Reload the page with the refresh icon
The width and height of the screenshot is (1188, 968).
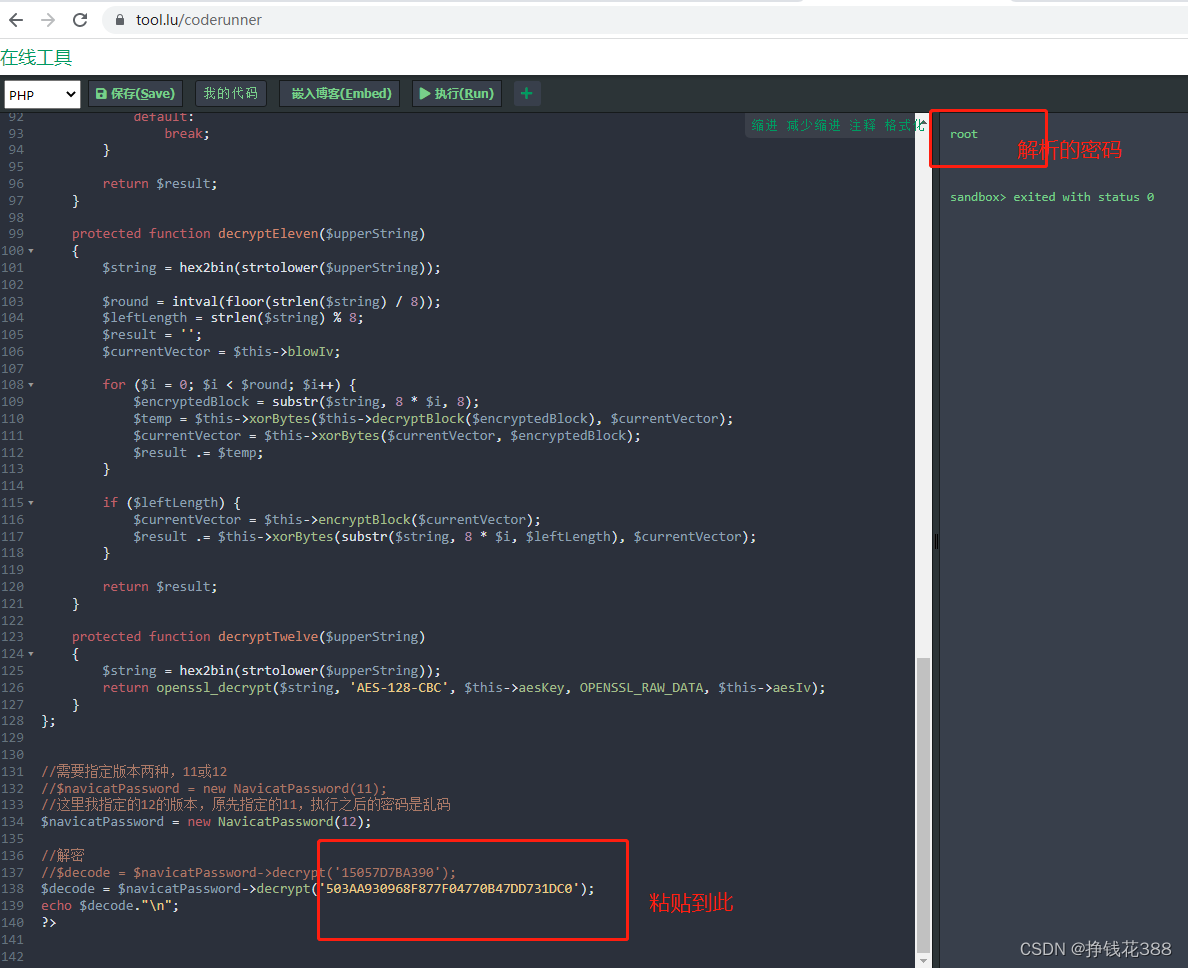[x=80, y=20]
